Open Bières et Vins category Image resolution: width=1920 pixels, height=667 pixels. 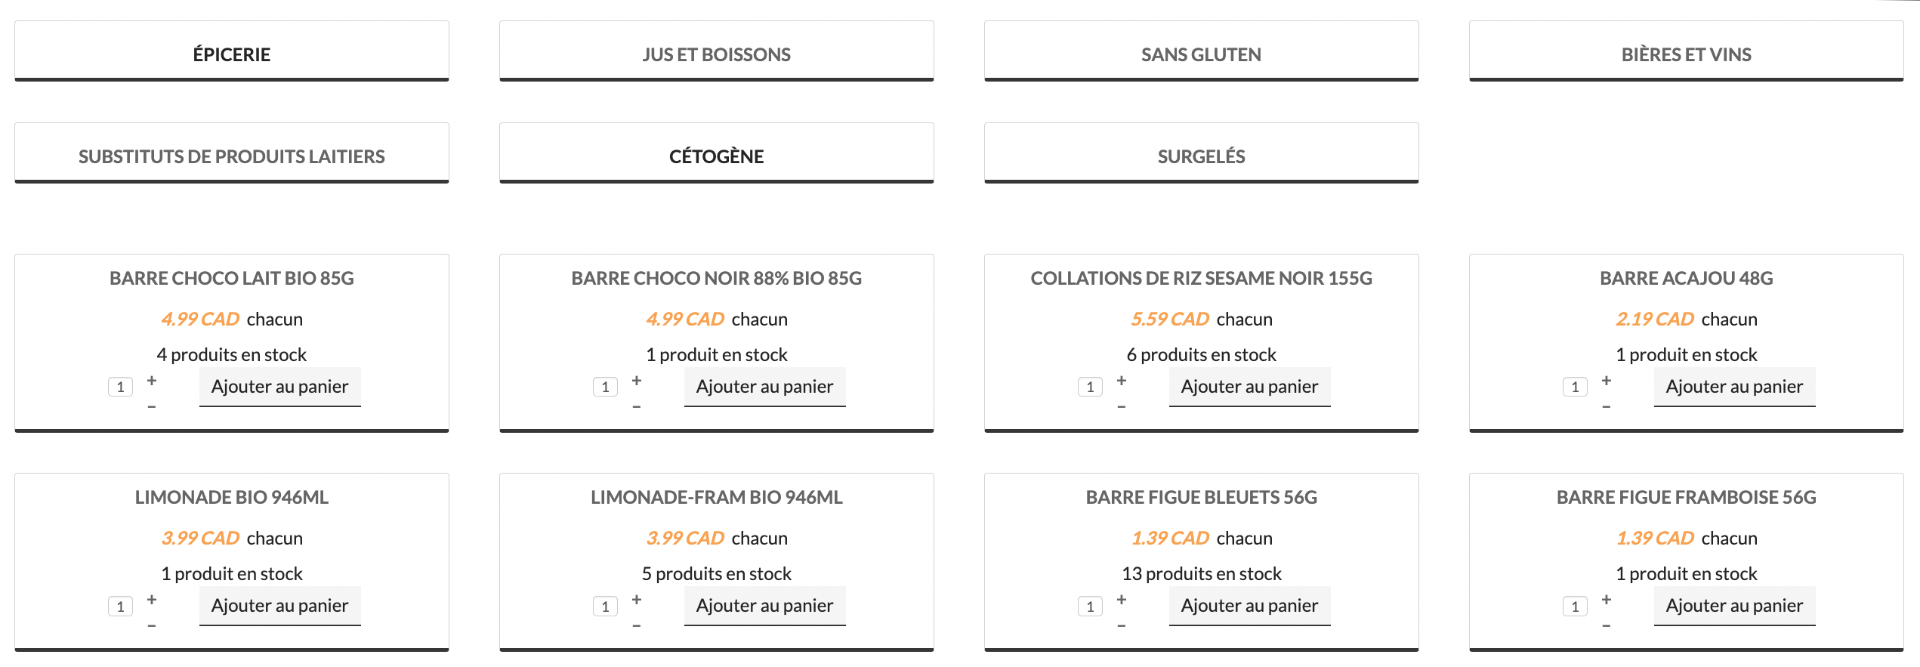1686,54
